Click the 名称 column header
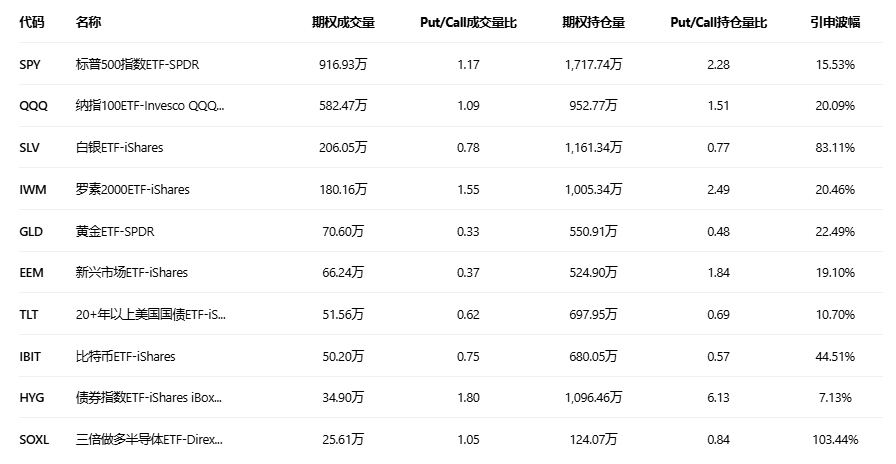Screen dimensions: 896x464 [88, 23]
